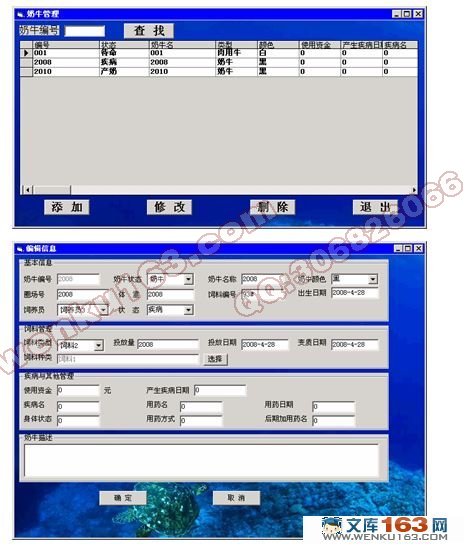Image resolution: width=469 pixels, height=547 pixels.
Task: Click the 类型 column header
Action: tap(237, 45)
